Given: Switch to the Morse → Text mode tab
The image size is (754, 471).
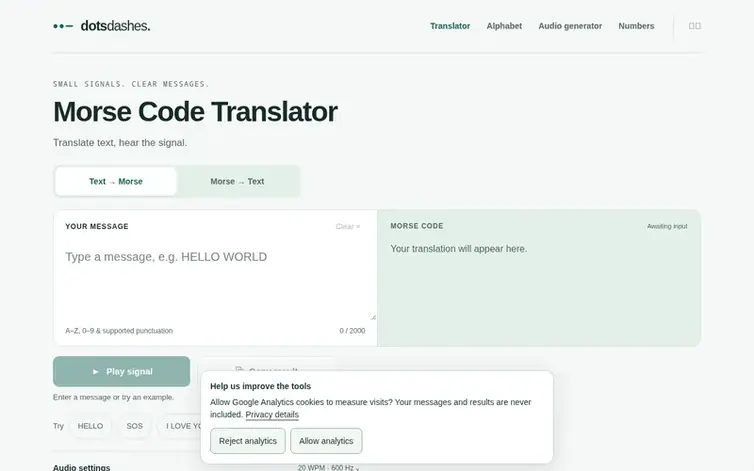Looking at the screenshot, I should pos(237,181).
